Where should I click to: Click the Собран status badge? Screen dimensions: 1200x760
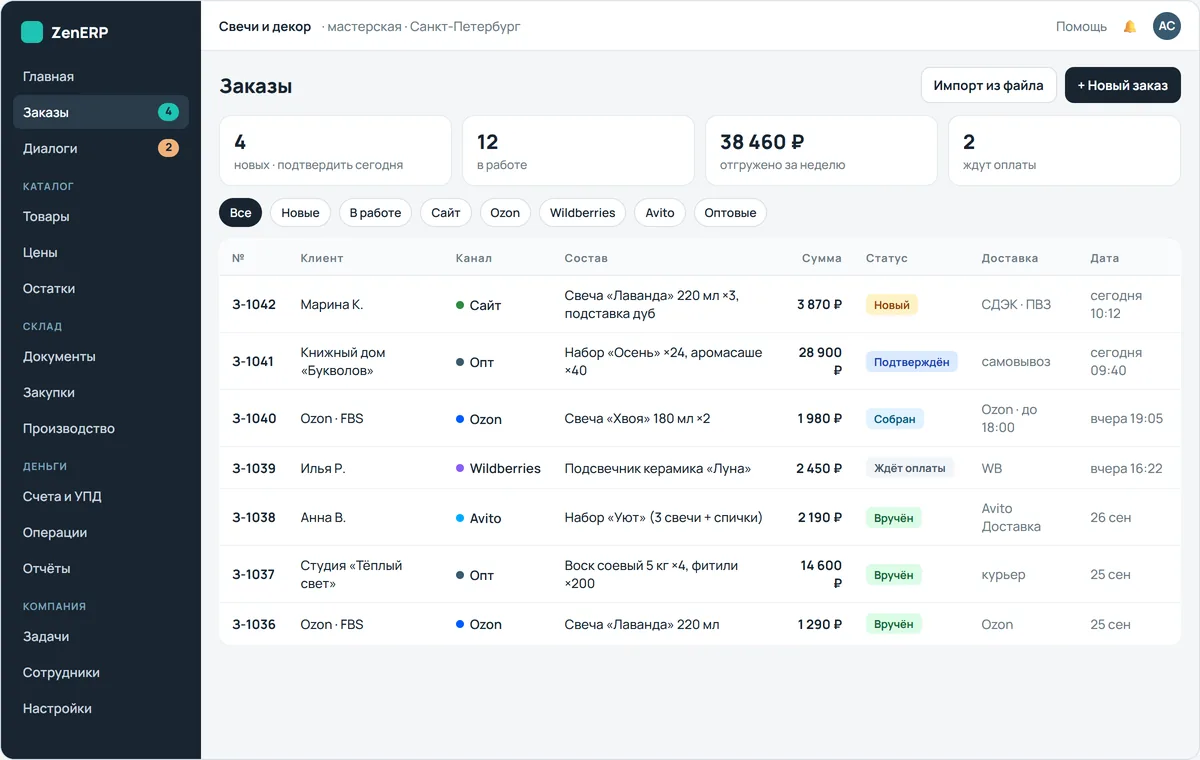(895, 418)
